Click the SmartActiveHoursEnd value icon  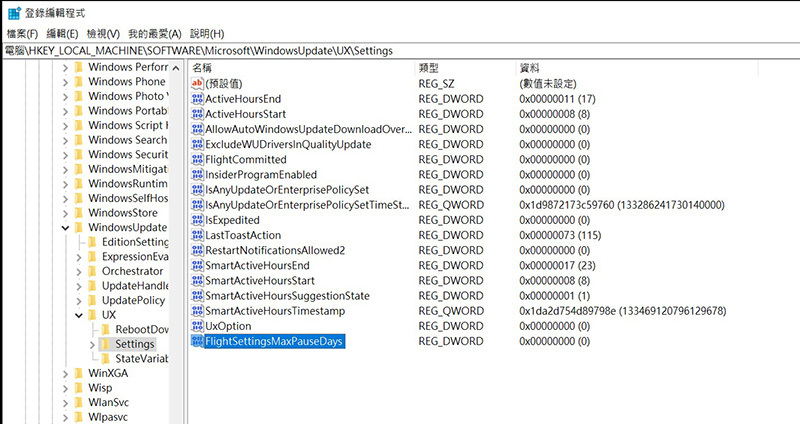197,265
